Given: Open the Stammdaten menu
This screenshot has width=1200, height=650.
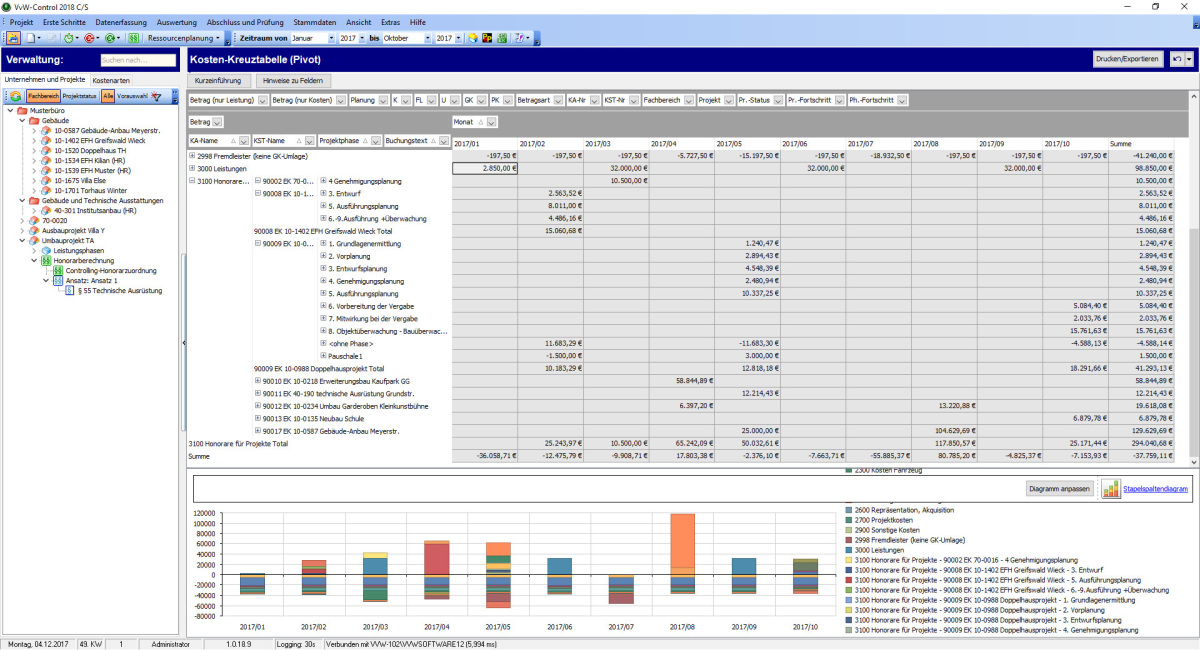Looking at the screenshot, I should [x=317, y=21].
